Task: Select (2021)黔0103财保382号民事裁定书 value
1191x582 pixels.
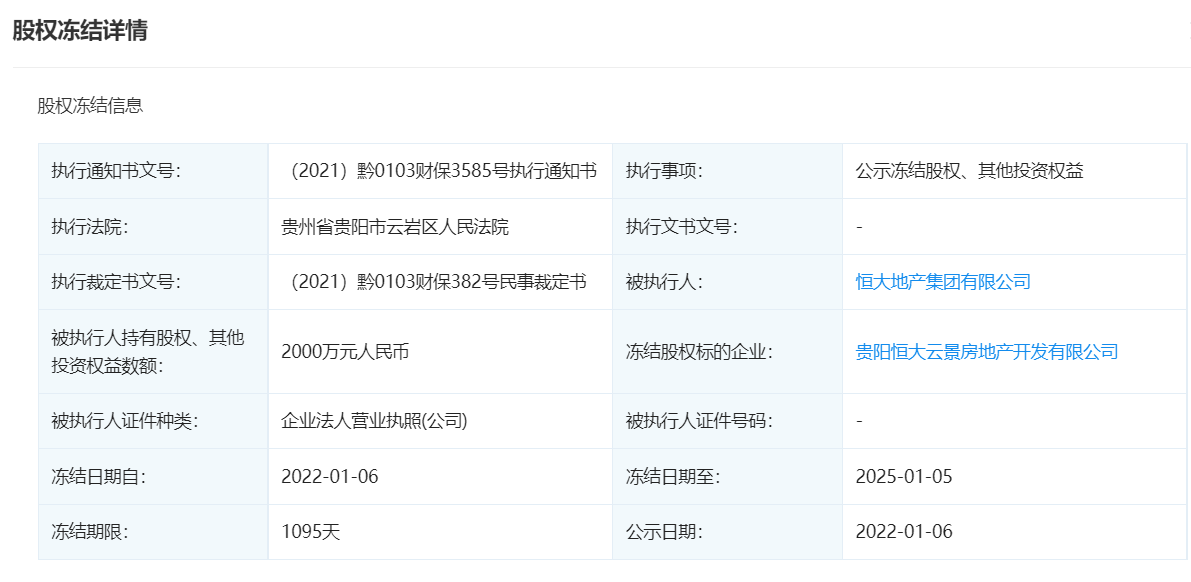Action: 434,282
